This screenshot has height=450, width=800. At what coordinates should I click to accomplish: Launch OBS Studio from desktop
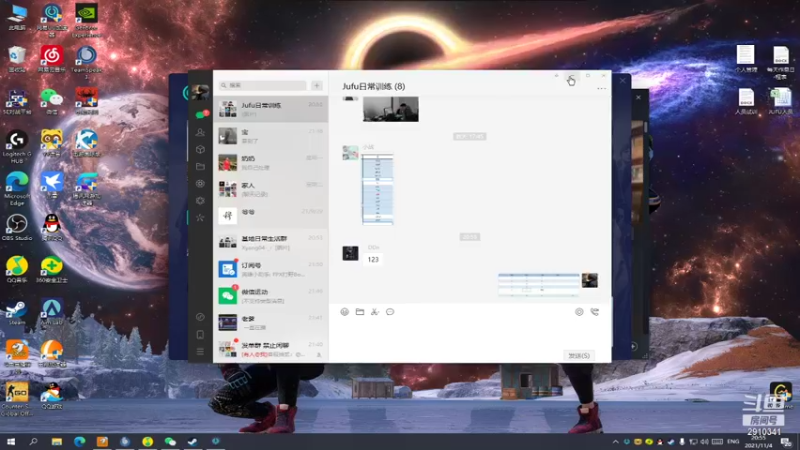click(17, 227)
